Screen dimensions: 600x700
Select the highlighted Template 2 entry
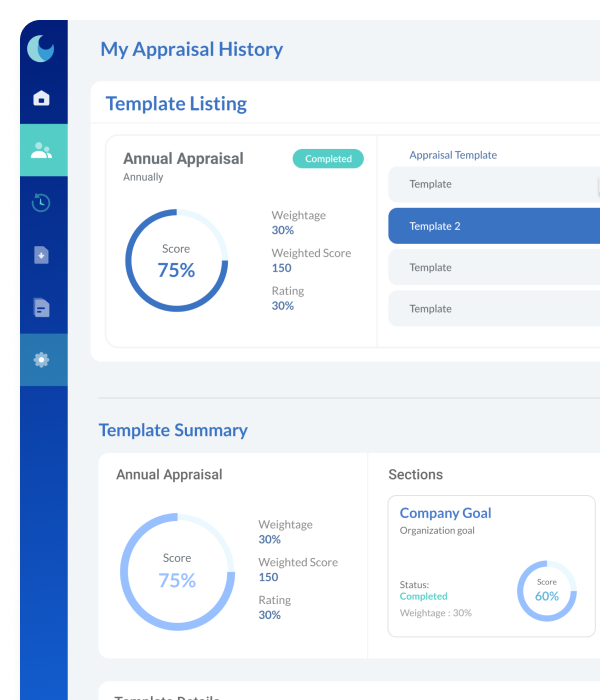pos(494,226)
